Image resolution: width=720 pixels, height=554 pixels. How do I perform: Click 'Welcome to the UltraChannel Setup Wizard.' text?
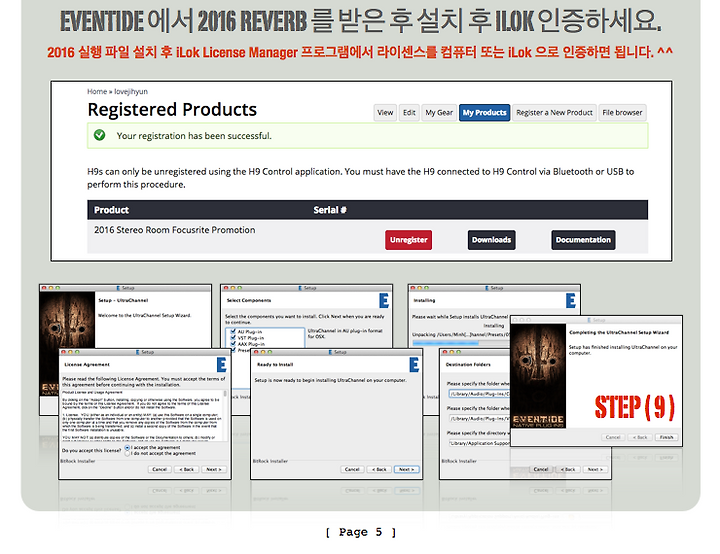145,316
